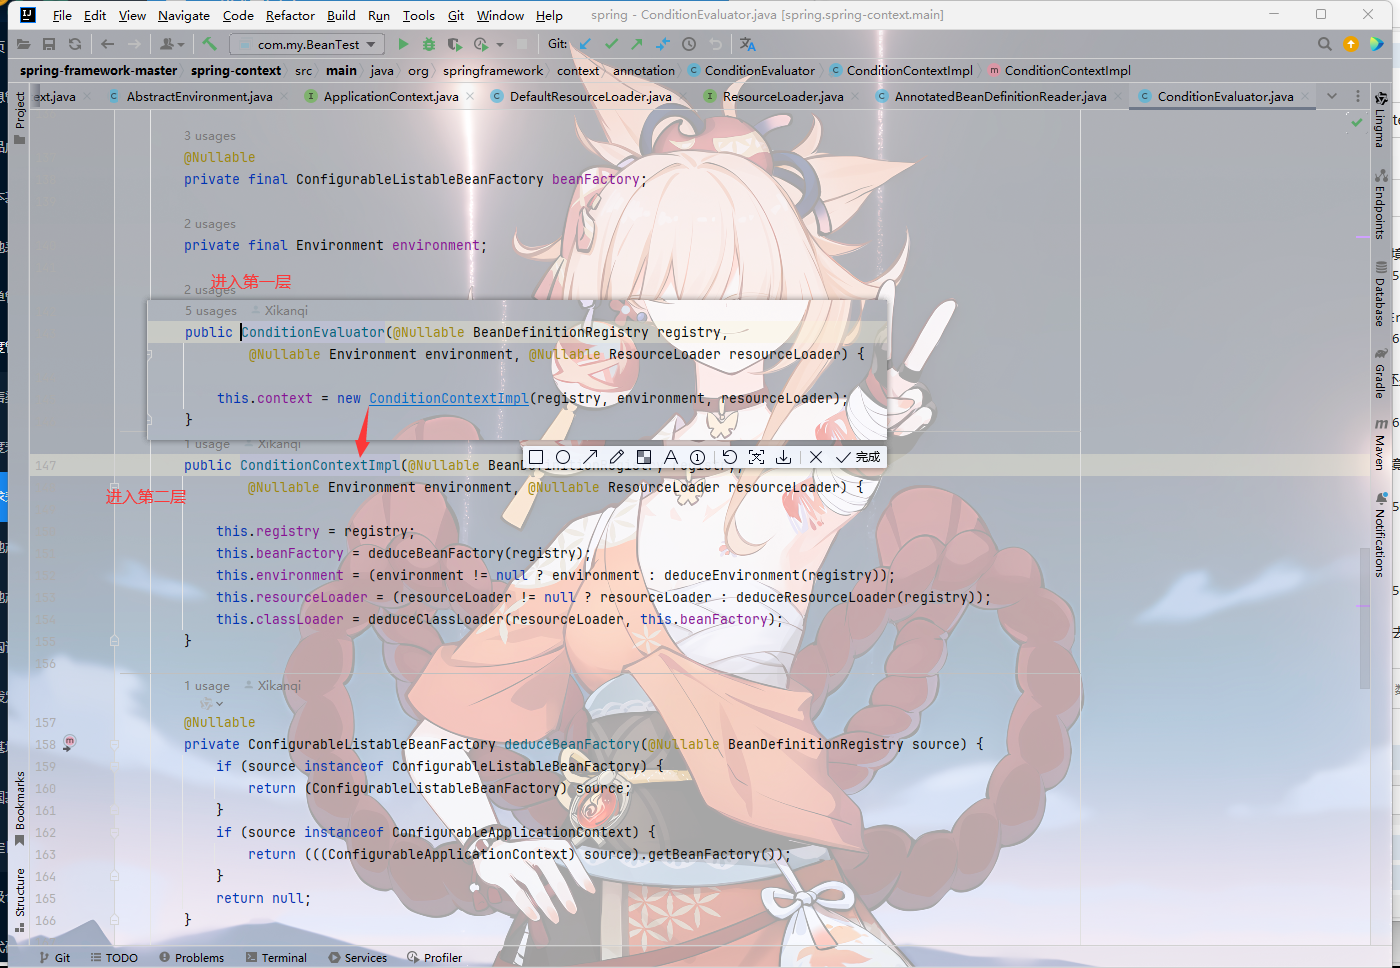Click the Reload from Disk icon
The width and height of the screenshot is (1400, 968).
click(75, 44)
